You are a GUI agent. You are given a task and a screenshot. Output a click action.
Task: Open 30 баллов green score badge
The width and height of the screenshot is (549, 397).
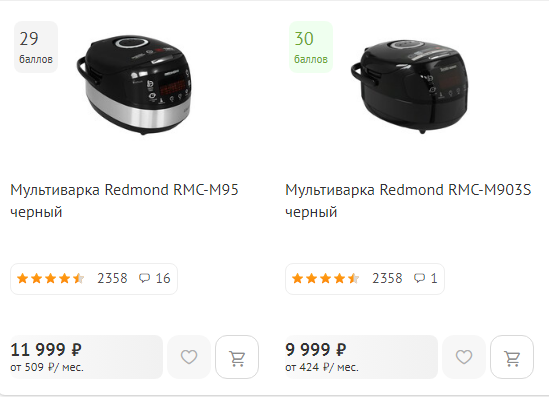(x=311, y=47)
